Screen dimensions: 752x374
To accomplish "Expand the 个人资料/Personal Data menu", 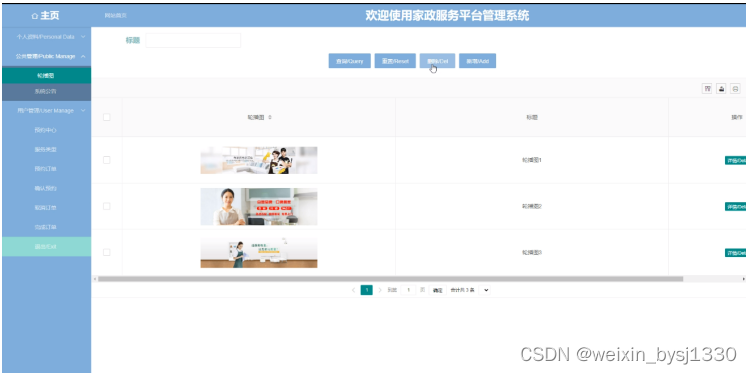I will 47,36.
